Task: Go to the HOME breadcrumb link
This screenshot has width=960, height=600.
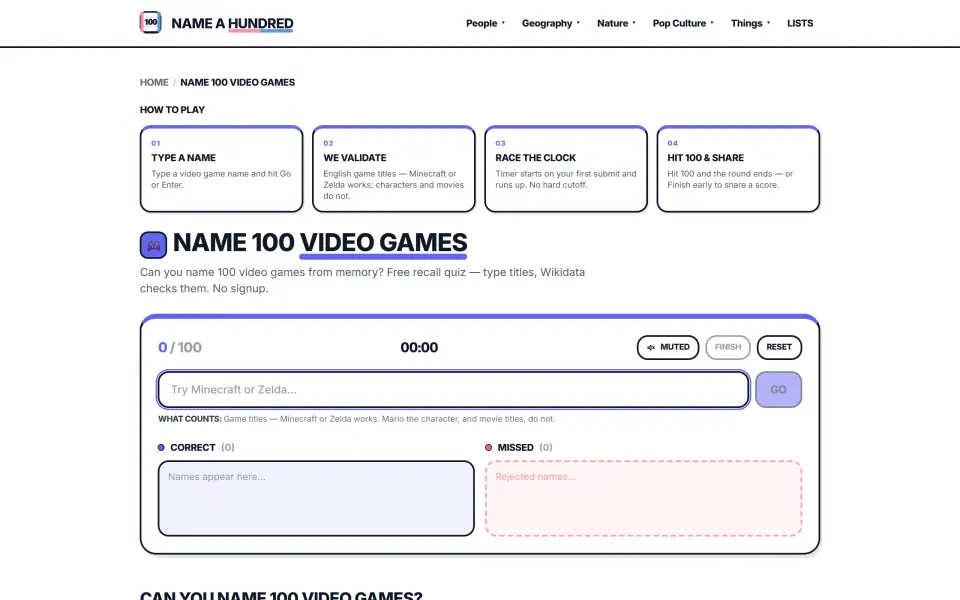Action: click(x=154, y=82)
